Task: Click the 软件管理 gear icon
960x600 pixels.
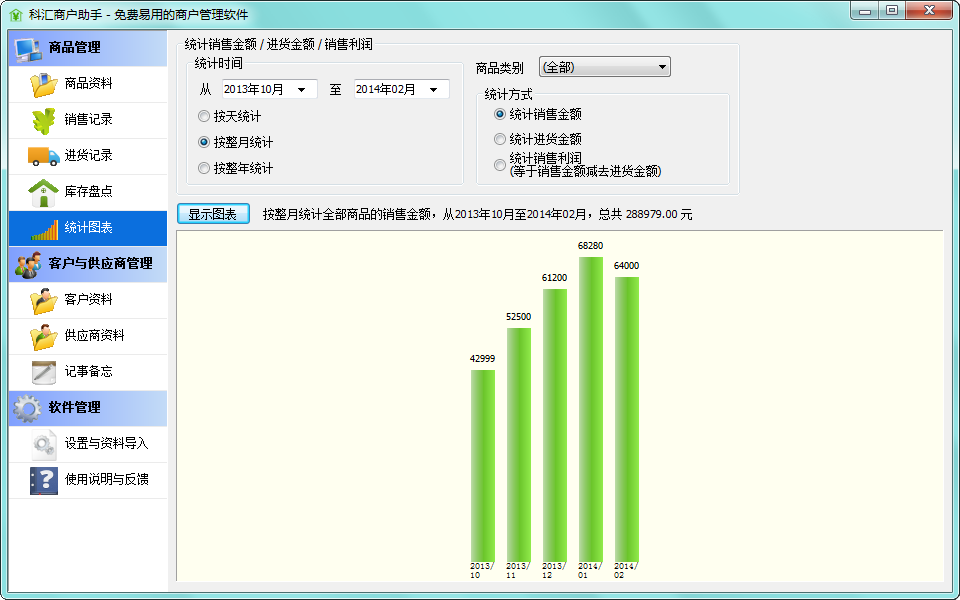Action: pyautogui.click(x=28, y=408)
